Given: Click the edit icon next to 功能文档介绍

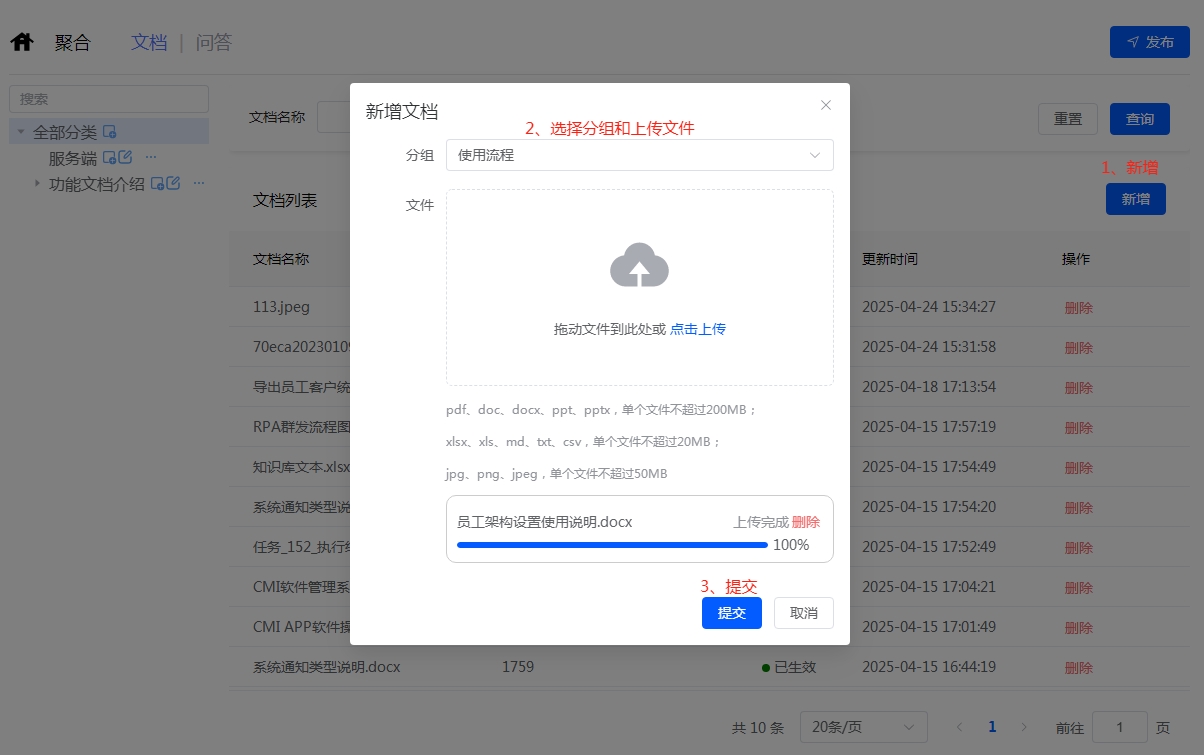Looking at the screenshot, I should 174,183.
